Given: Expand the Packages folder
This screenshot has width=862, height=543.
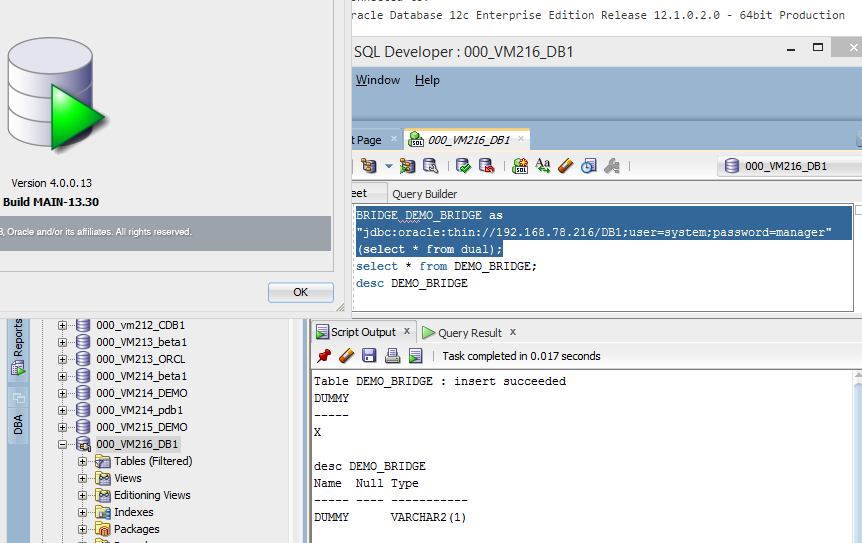Looking at the screenshot, I should 82,529.
